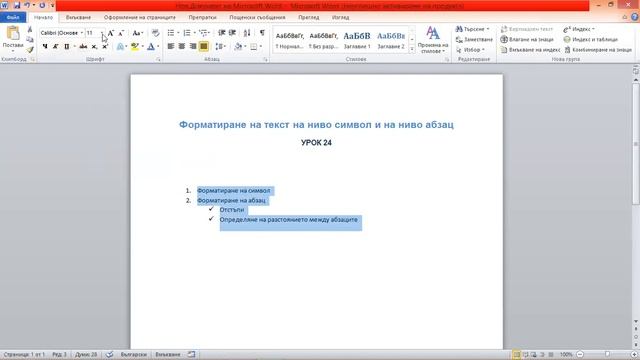Apply the Заглавие 2 style
Image resolution: width=640 pixels, height=360 pixels.
(391, 40)
